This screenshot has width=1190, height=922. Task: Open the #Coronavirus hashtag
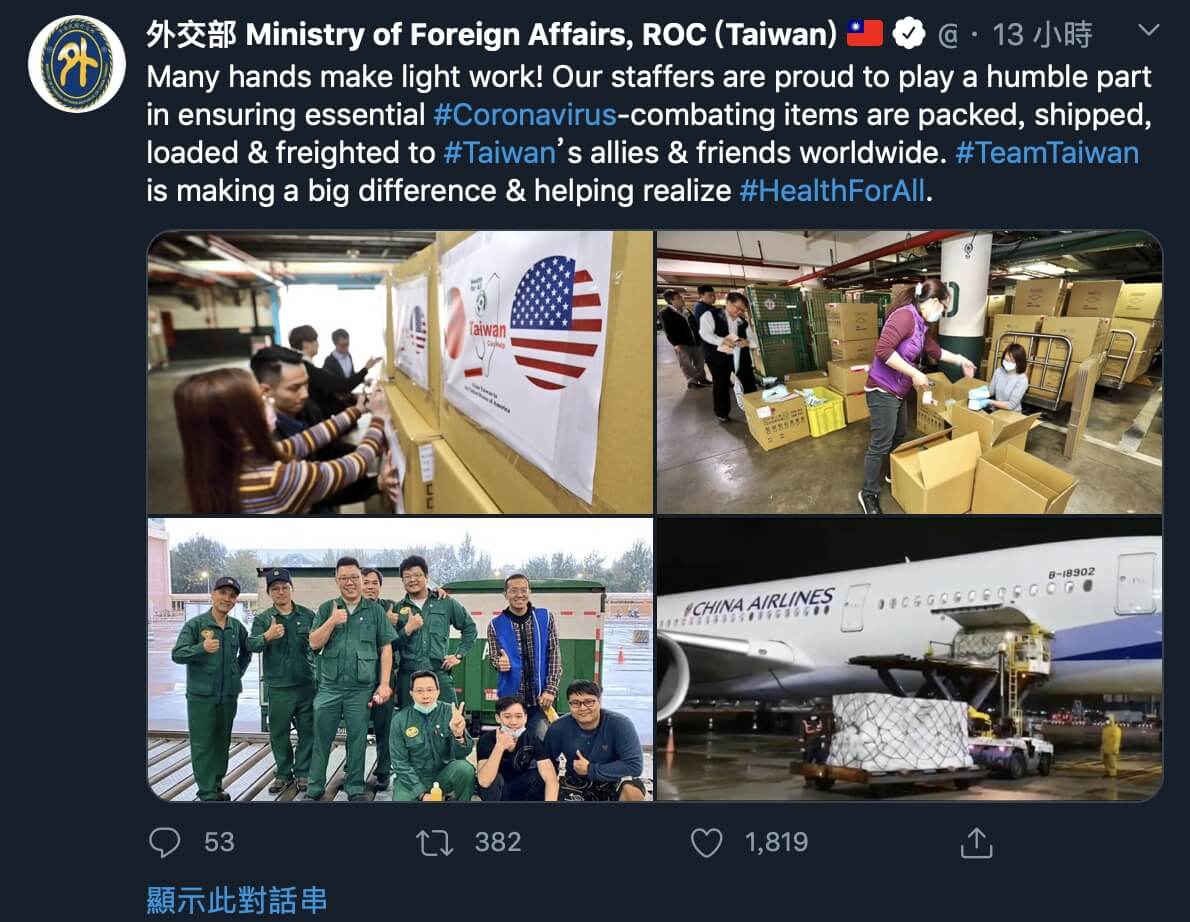coord(524,115)
